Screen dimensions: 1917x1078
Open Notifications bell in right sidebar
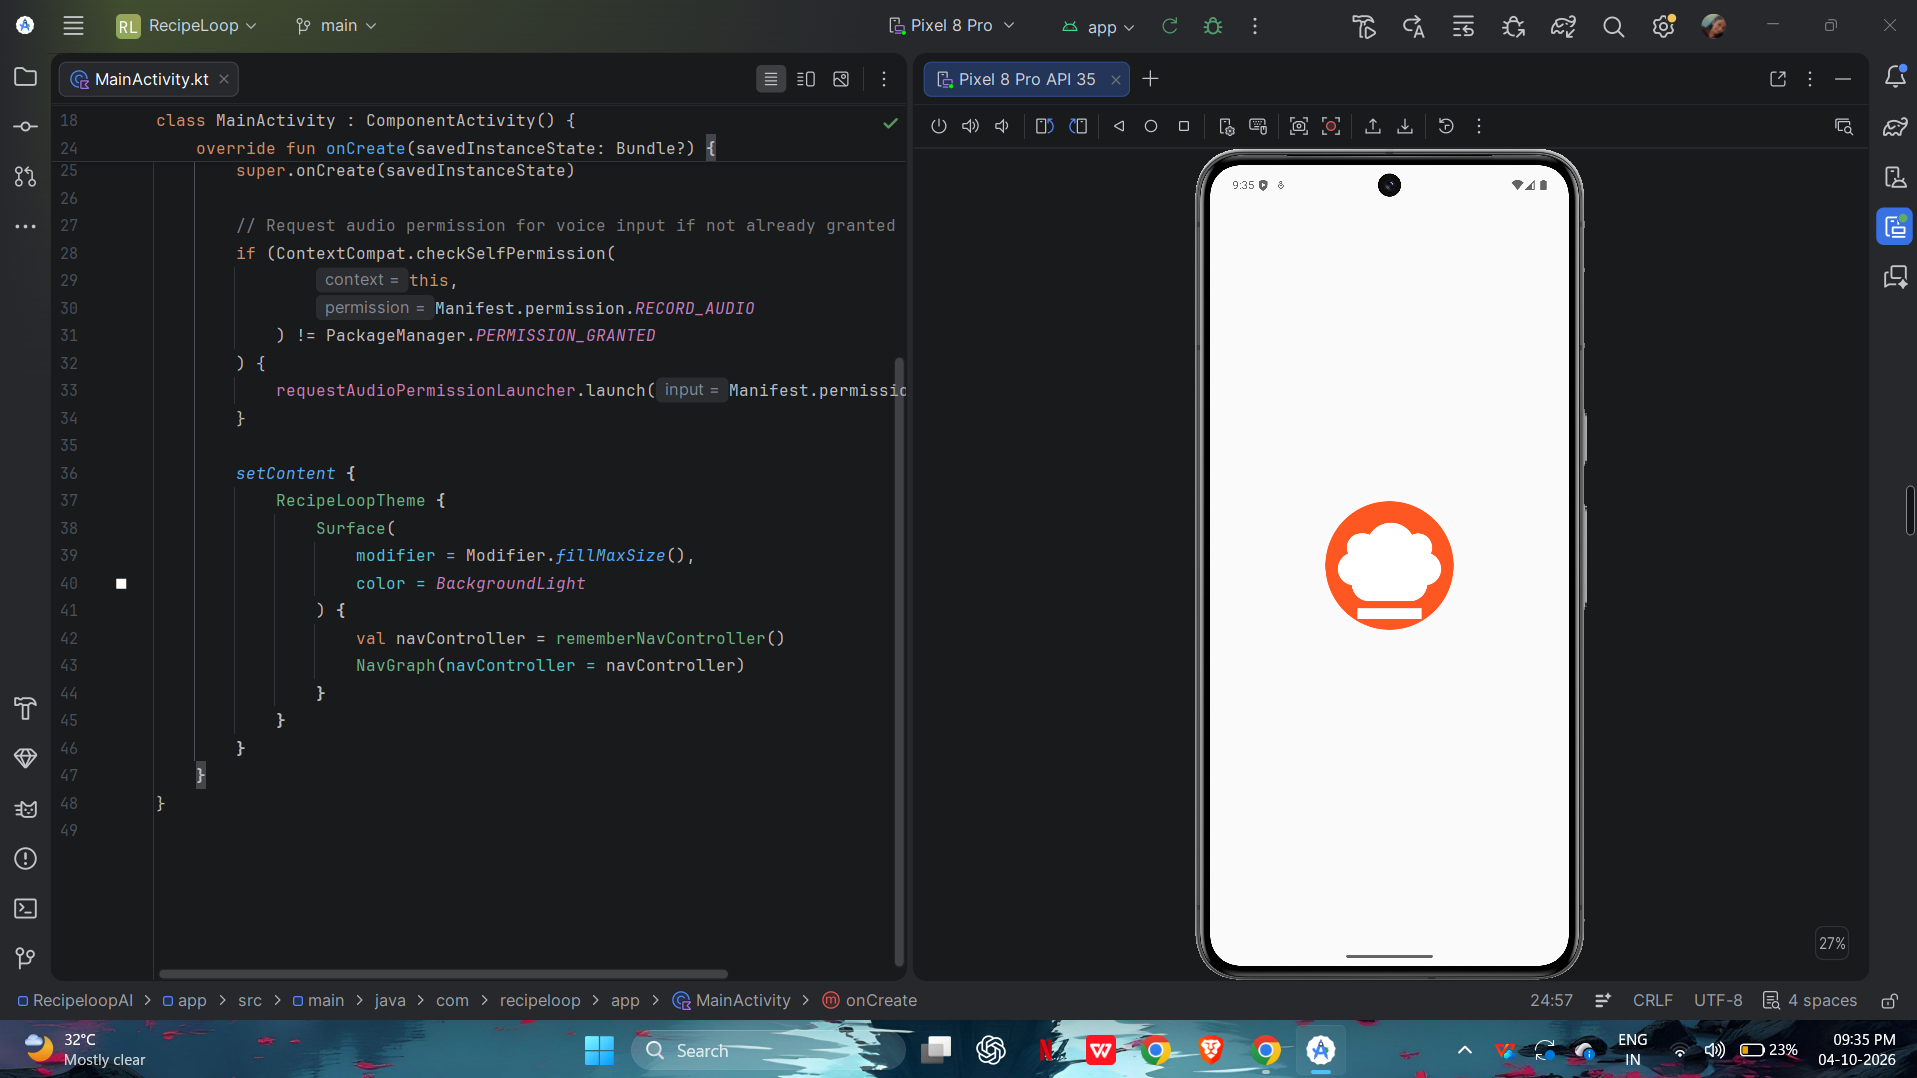[1895, 77]
